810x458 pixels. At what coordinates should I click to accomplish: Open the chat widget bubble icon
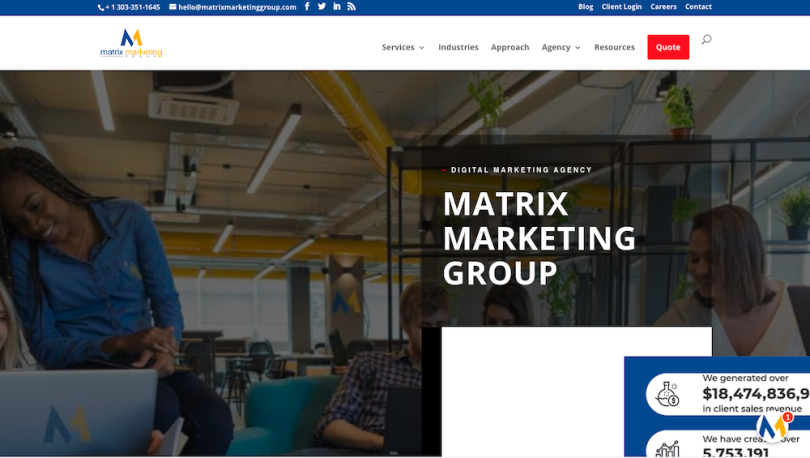tap(772, 427)
